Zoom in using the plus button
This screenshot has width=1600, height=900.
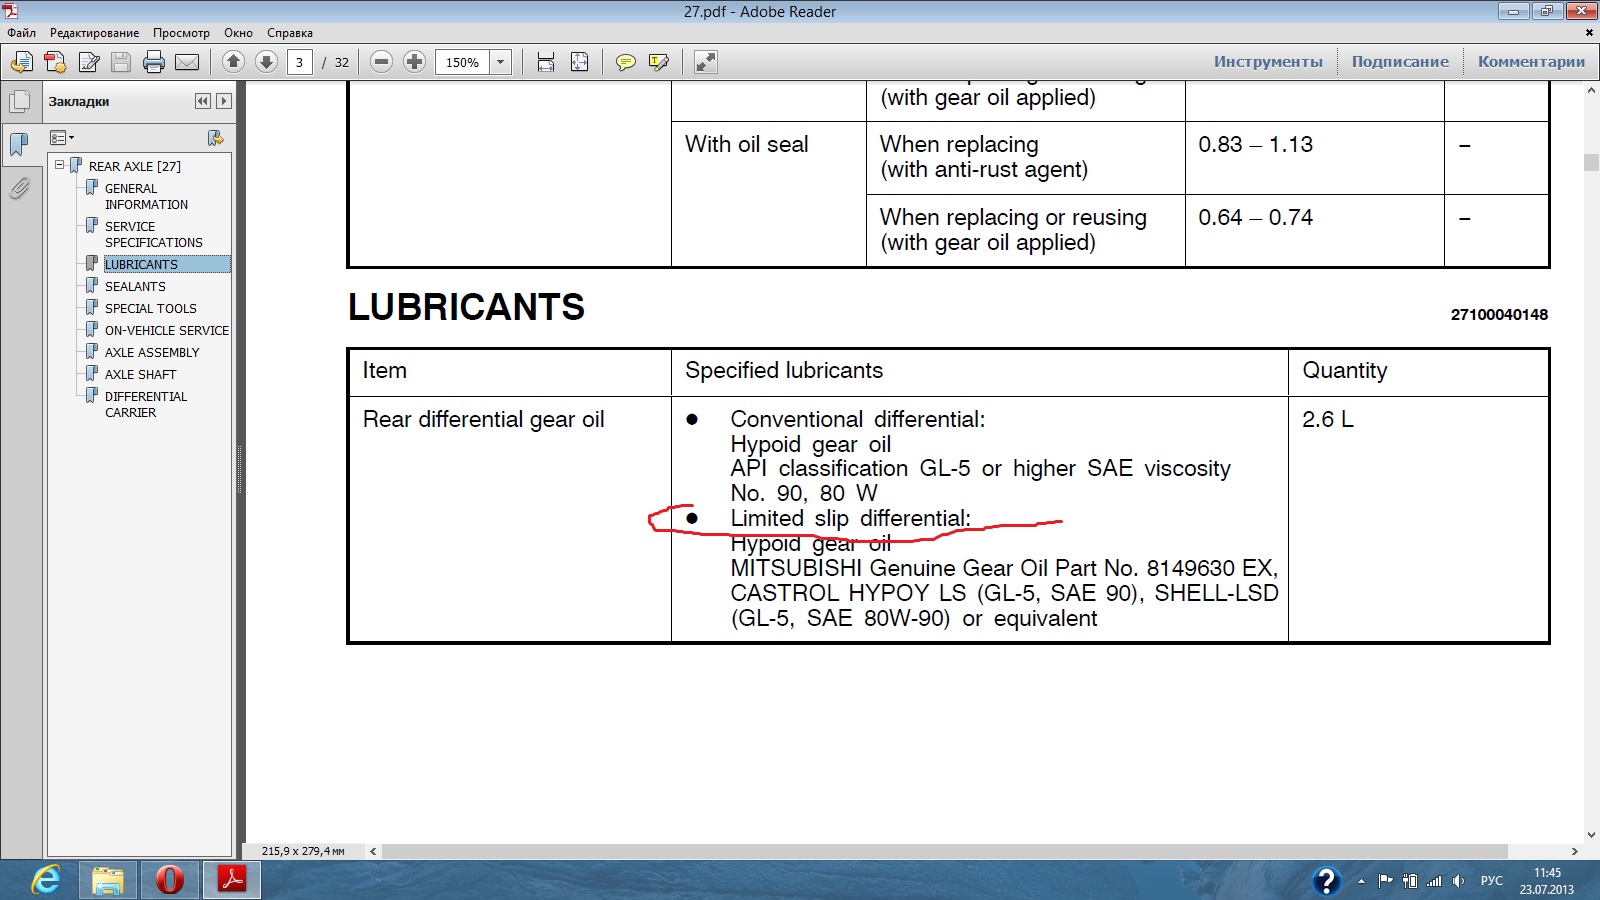click(x=414, y=62)
